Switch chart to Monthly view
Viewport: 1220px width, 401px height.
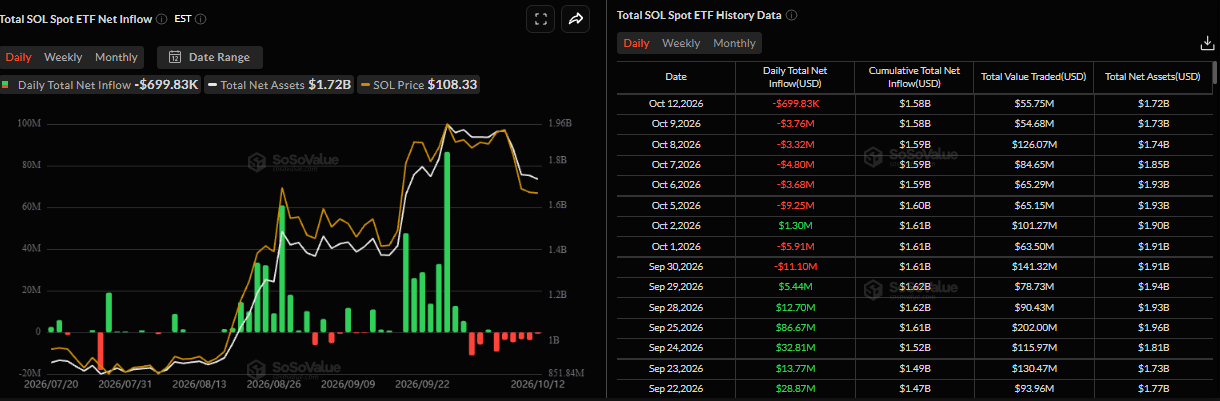click(116, 57)
